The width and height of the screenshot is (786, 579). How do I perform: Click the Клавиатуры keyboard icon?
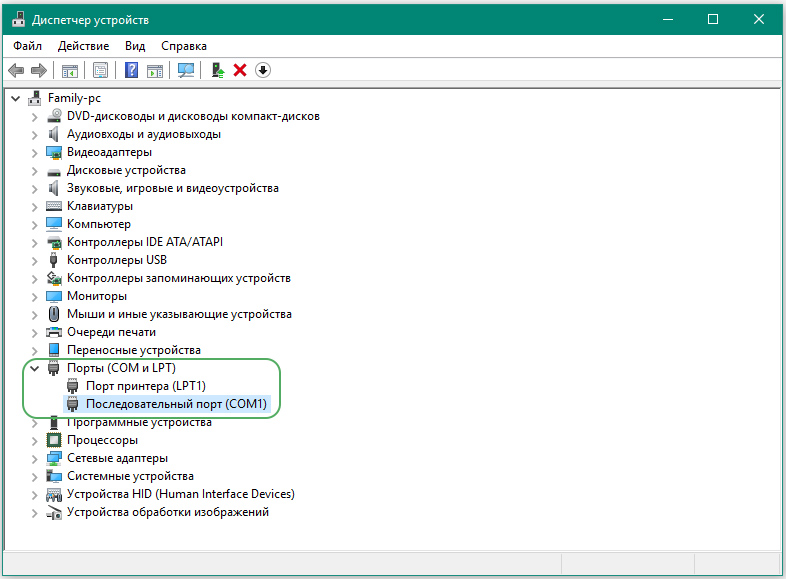point(54,206)
